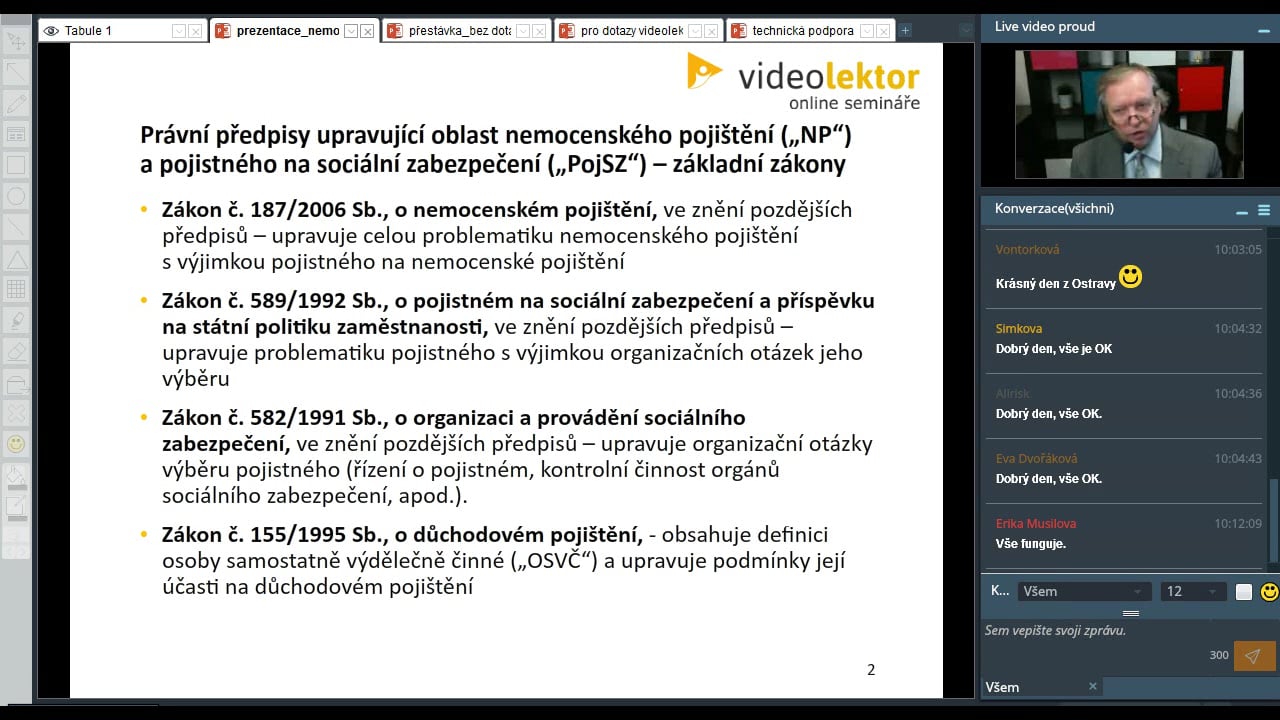Click the Alirisk chat sender name
This screenshot has width=1280, height=720.
[x=1012, y=393]
